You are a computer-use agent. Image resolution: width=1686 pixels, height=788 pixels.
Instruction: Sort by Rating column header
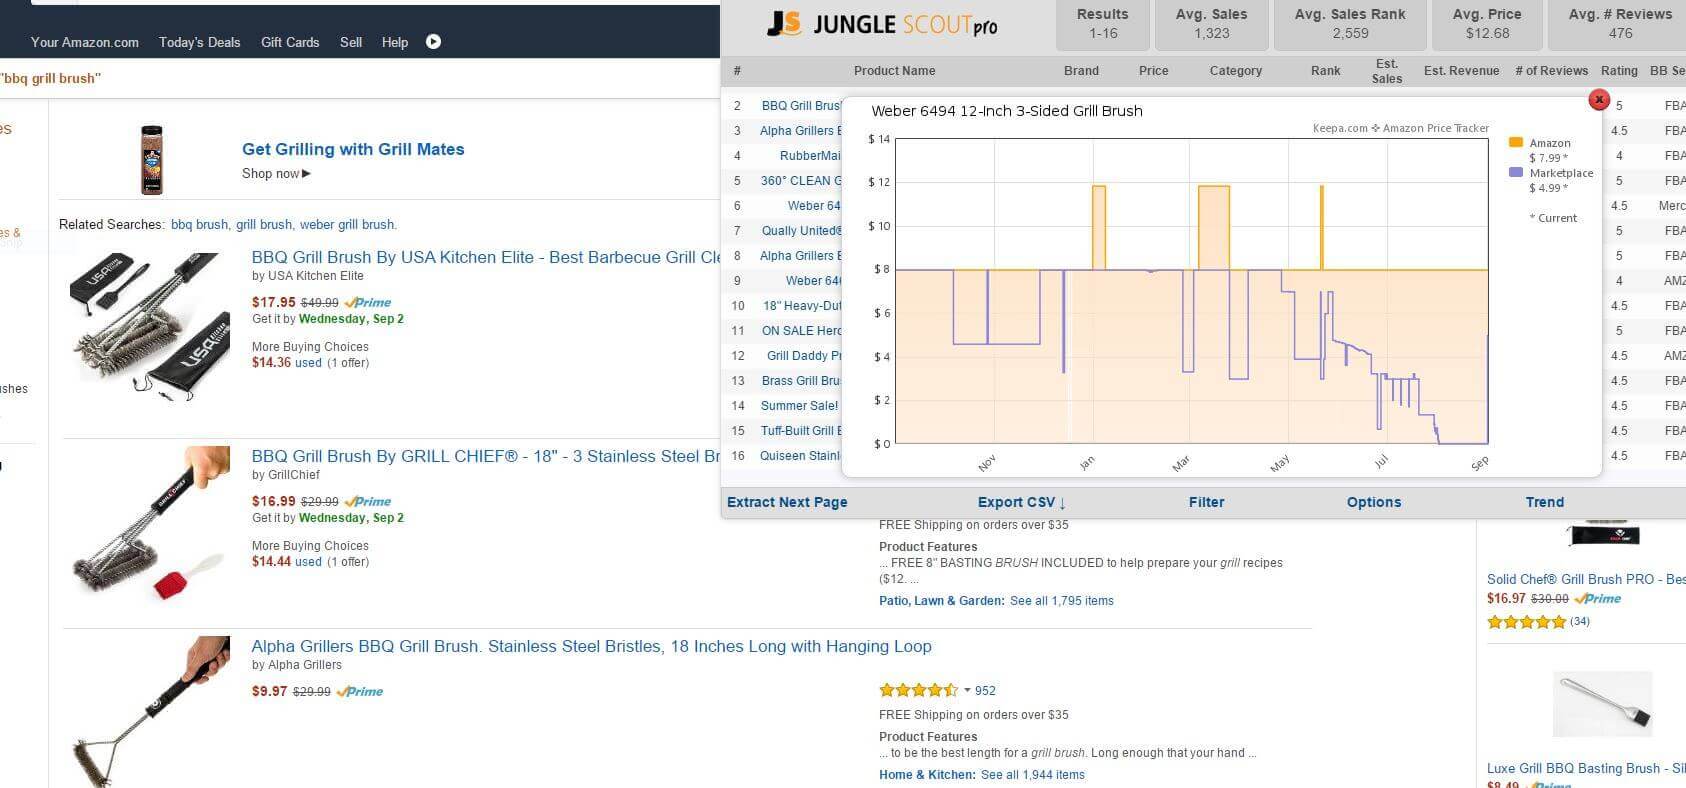1619,71
